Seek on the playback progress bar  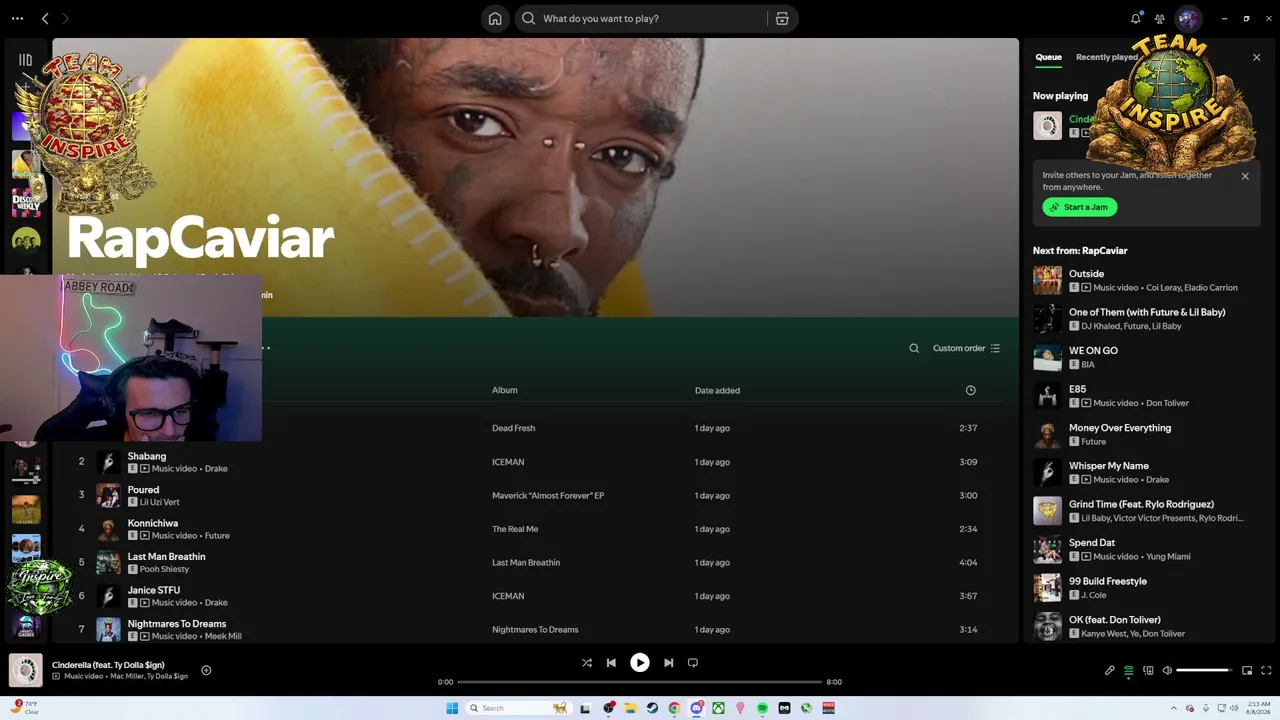click(x=640, y=682)
